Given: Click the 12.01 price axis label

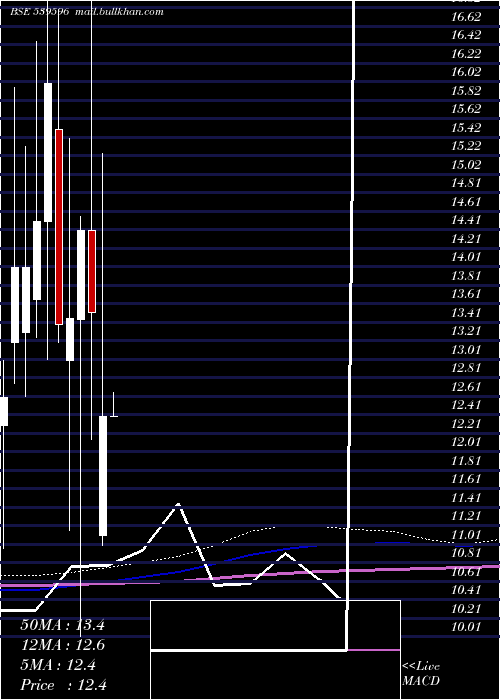Looking at the screenshot, I should [467, 442].
